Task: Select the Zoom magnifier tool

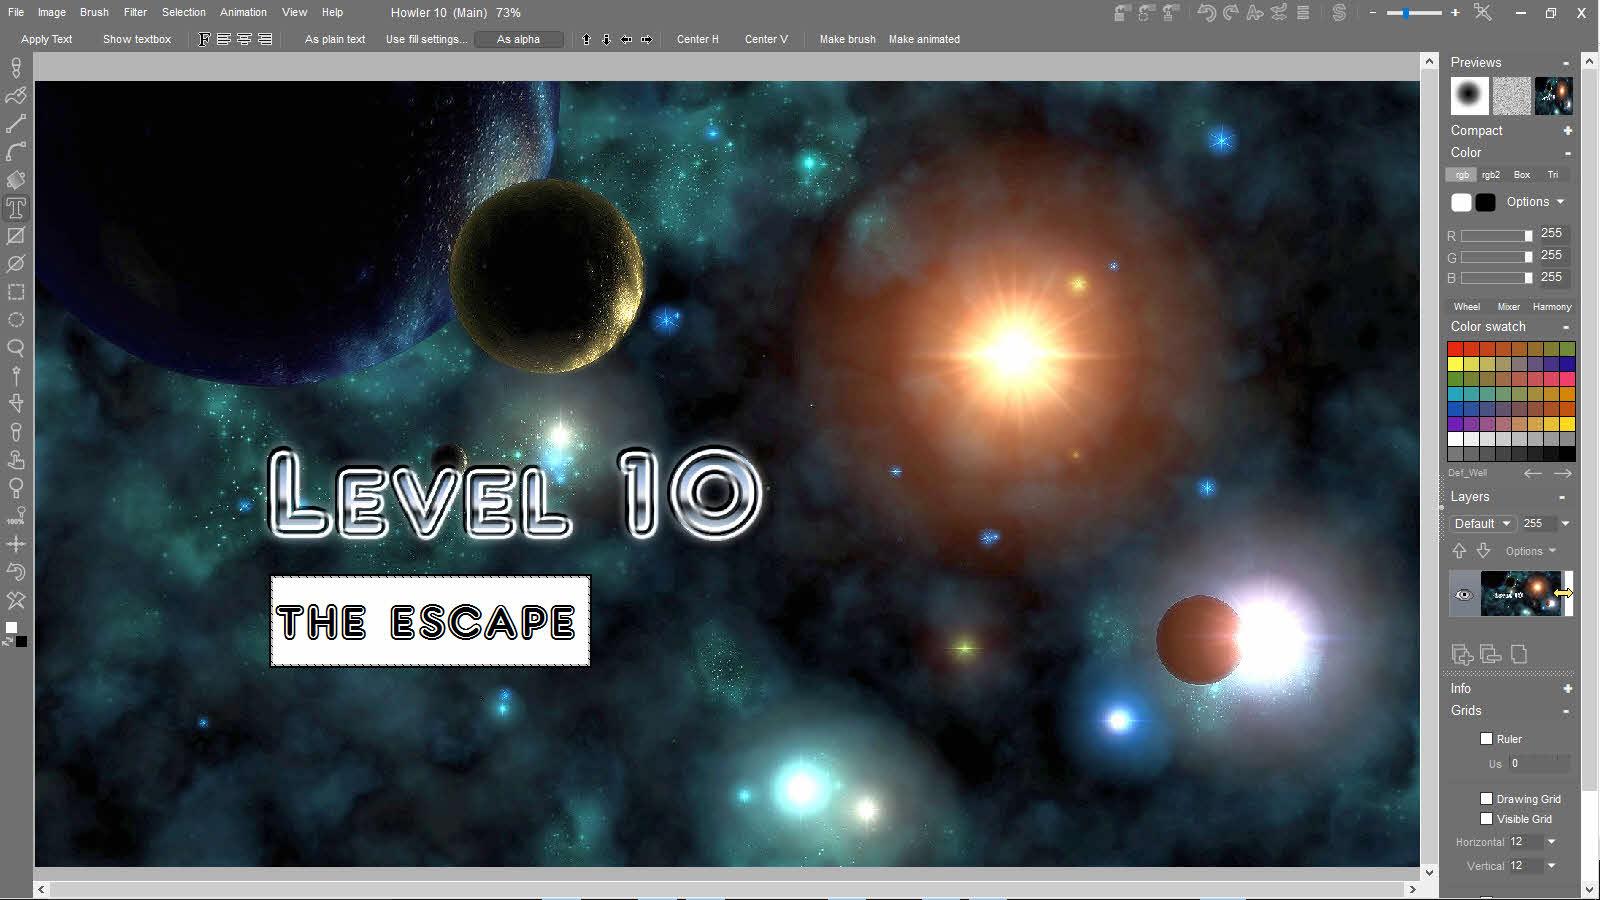Action: pyautogui.click(x=16, y=349)
